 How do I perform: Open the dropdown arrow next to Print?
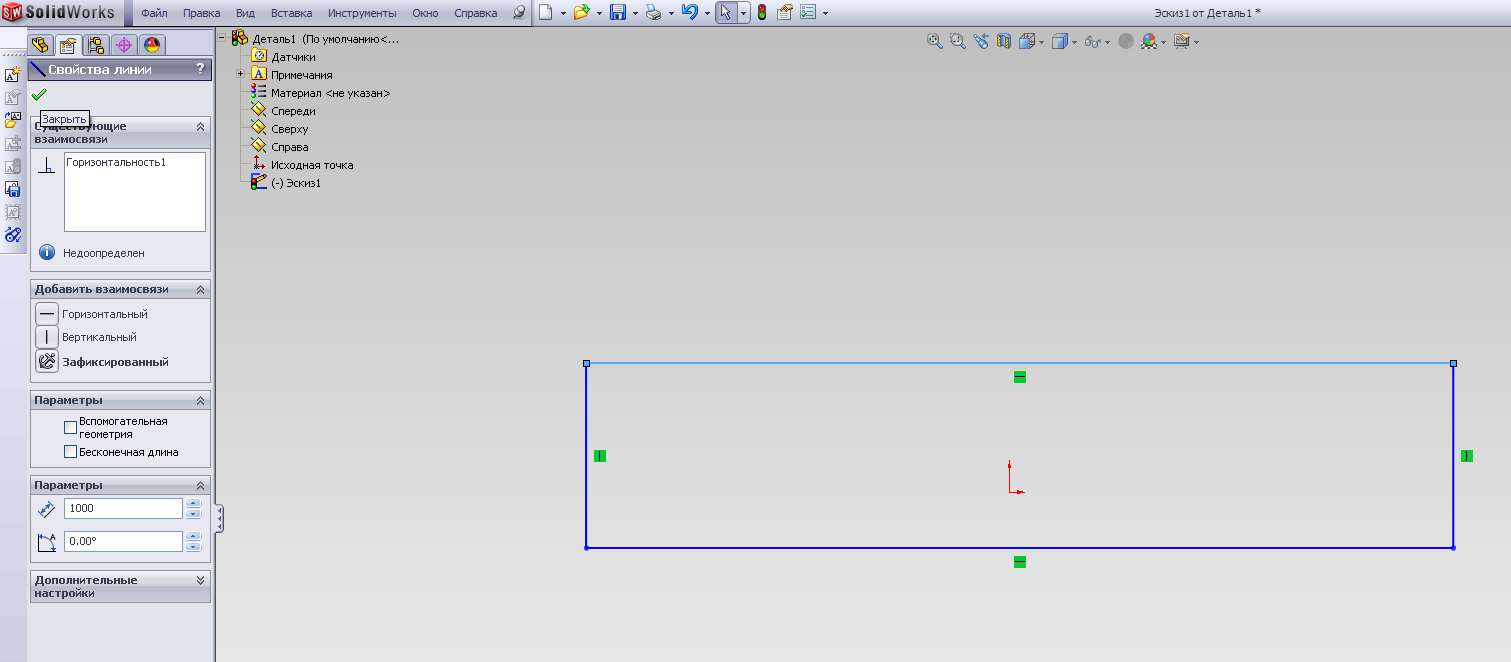[671, 14]
